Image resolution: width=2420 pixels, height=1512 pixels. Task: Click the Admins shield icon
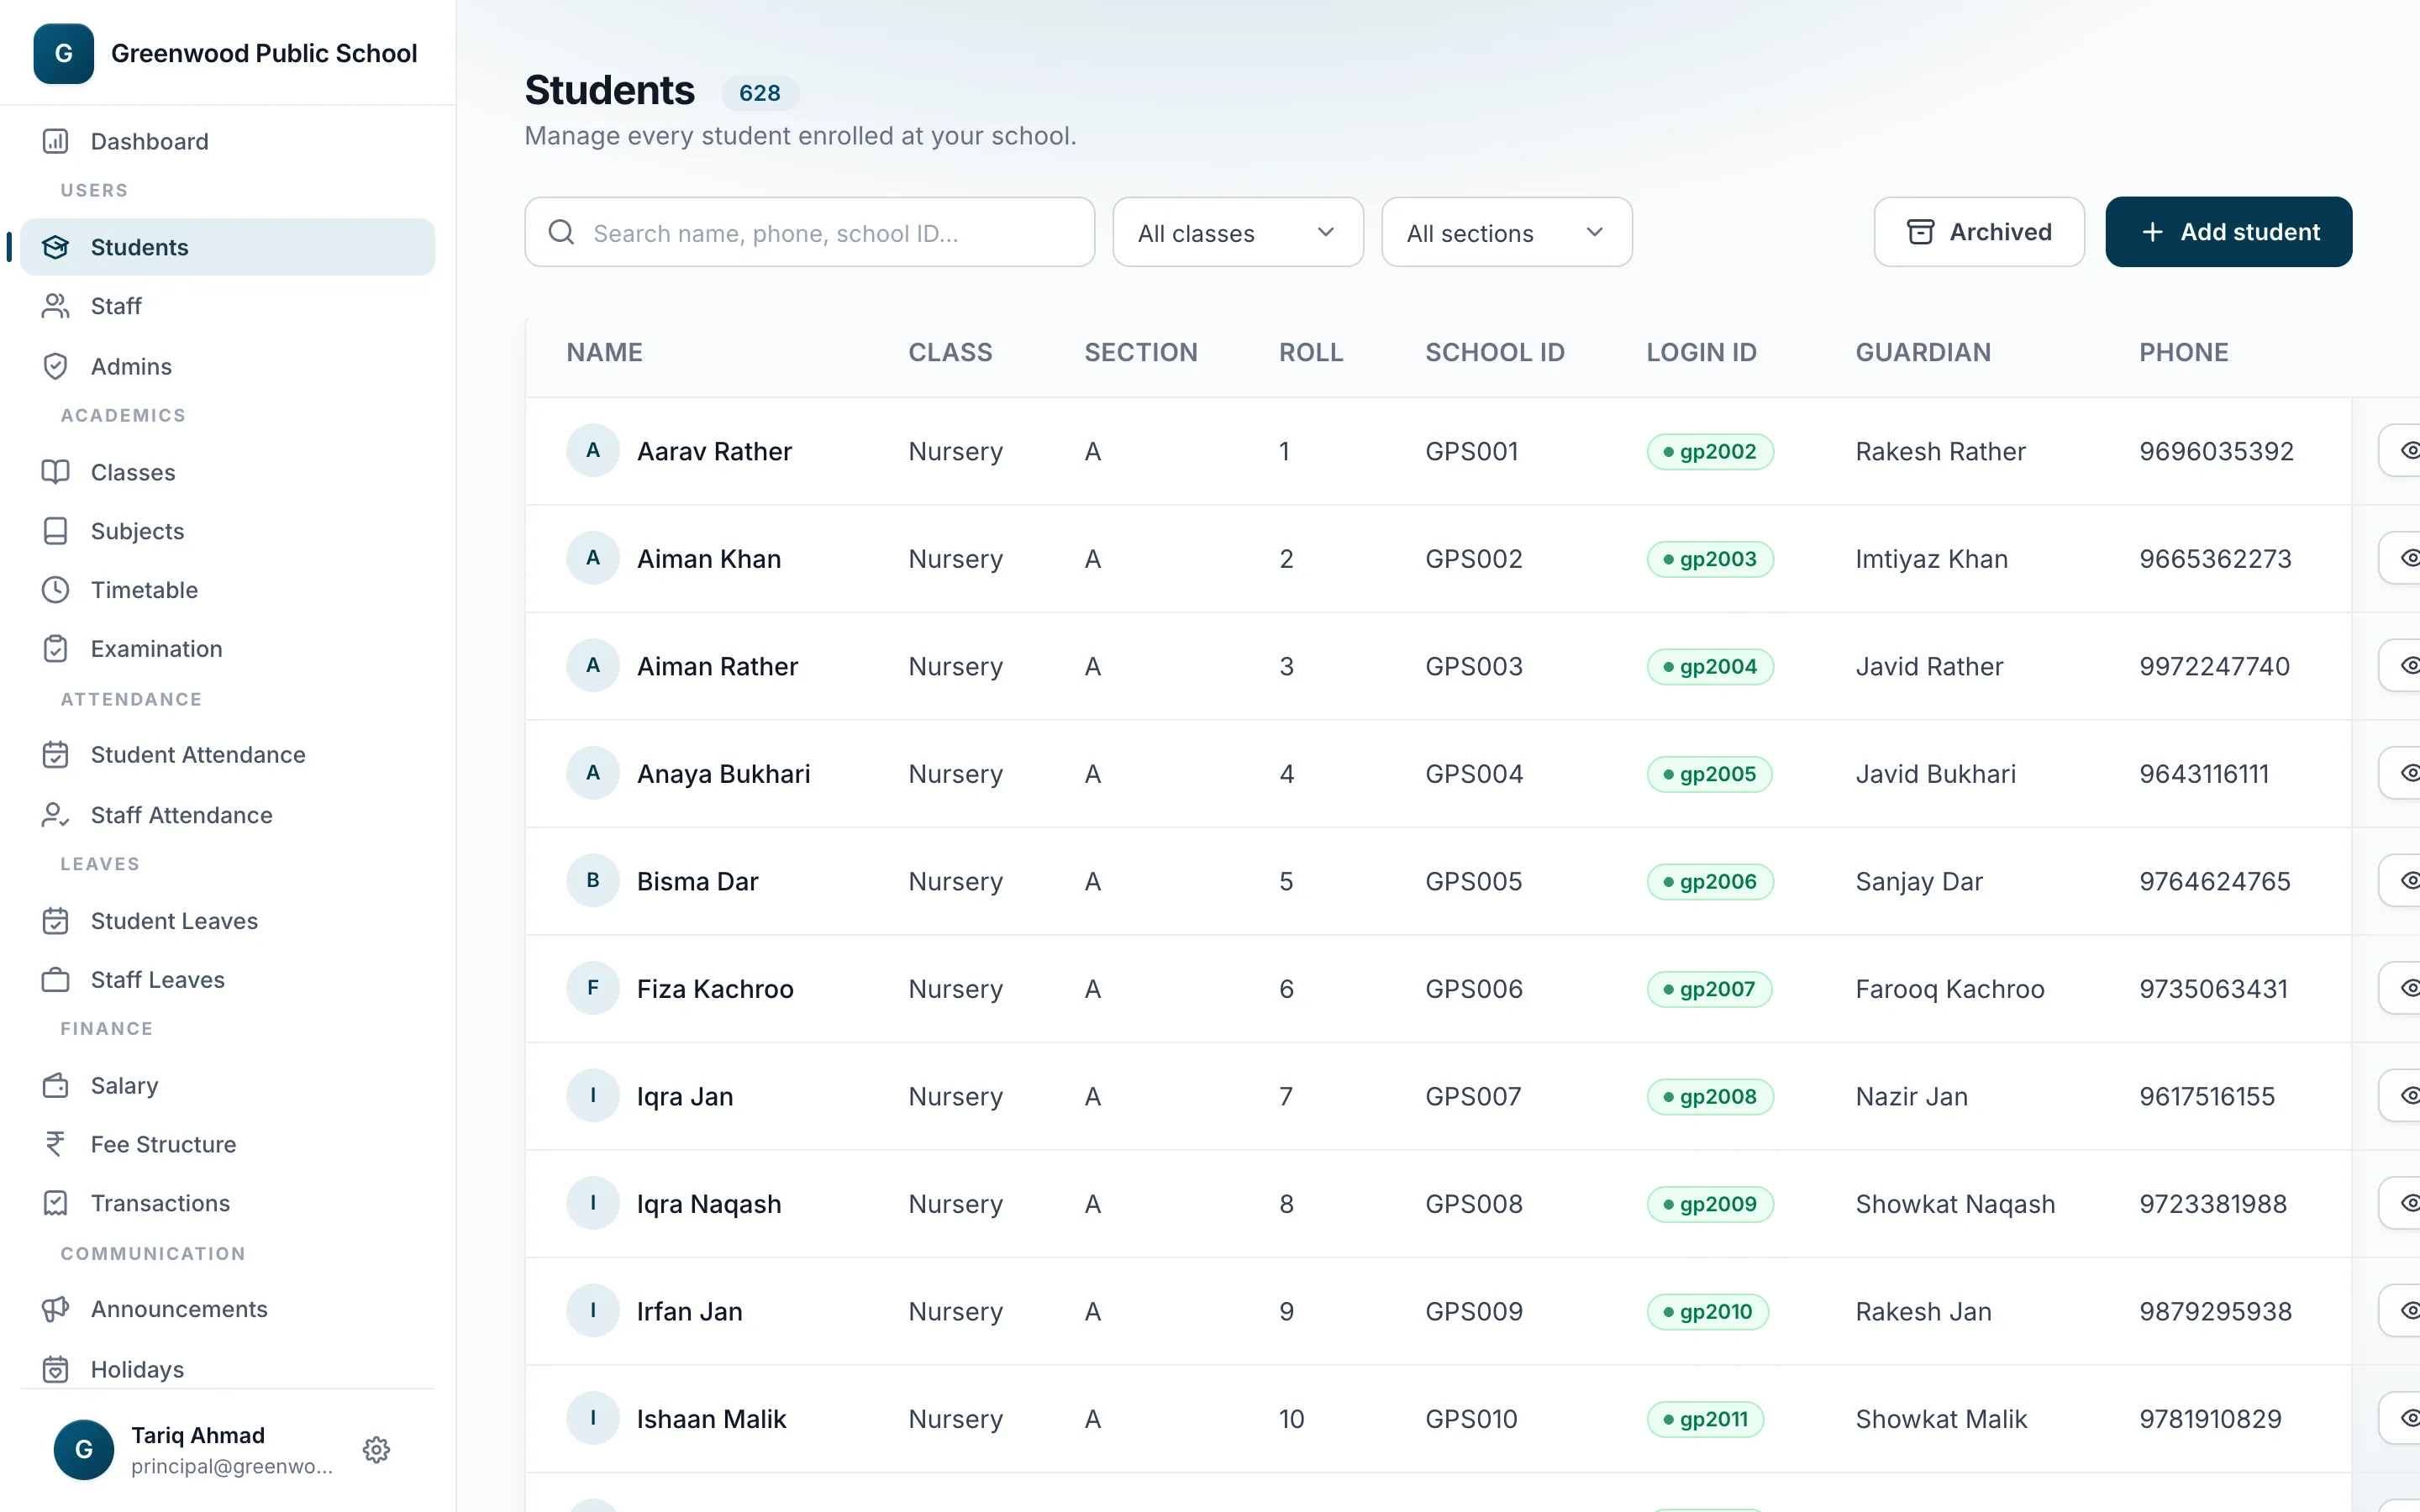coord(56,366)
